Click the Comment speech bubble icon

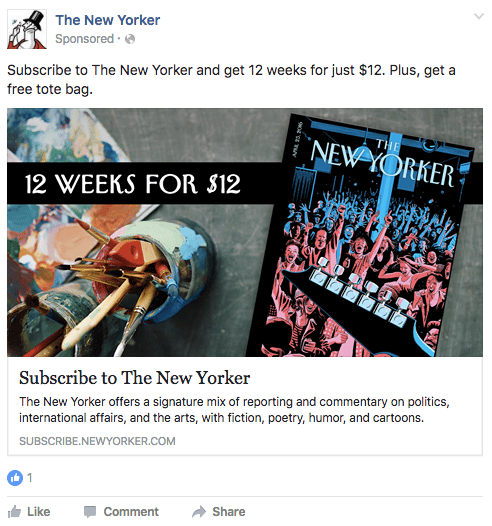[x=90, y=512]
